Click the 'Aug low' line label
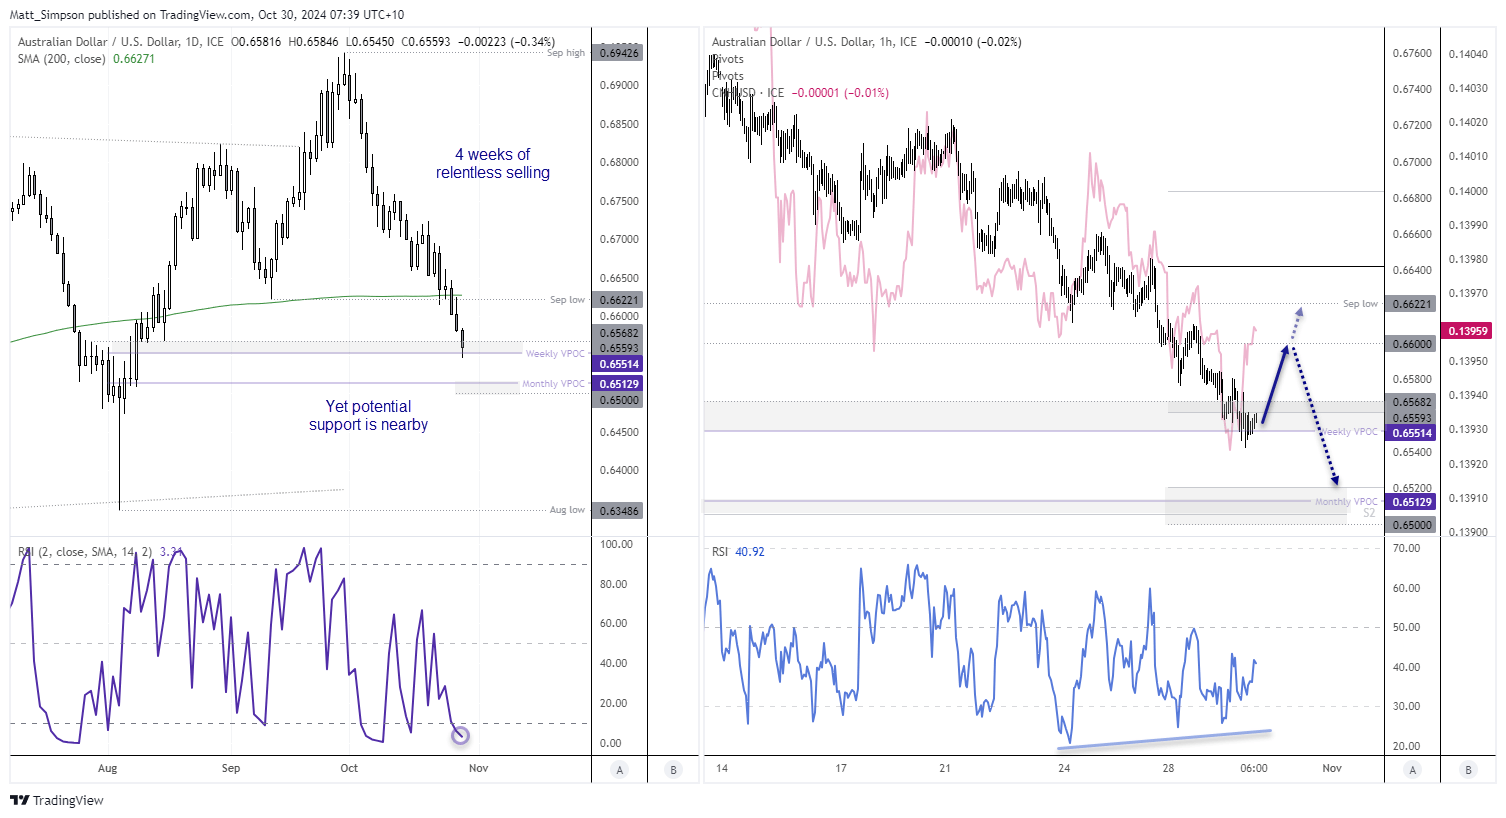Screen dimensions: 1506x818 [x=567, y=510]
